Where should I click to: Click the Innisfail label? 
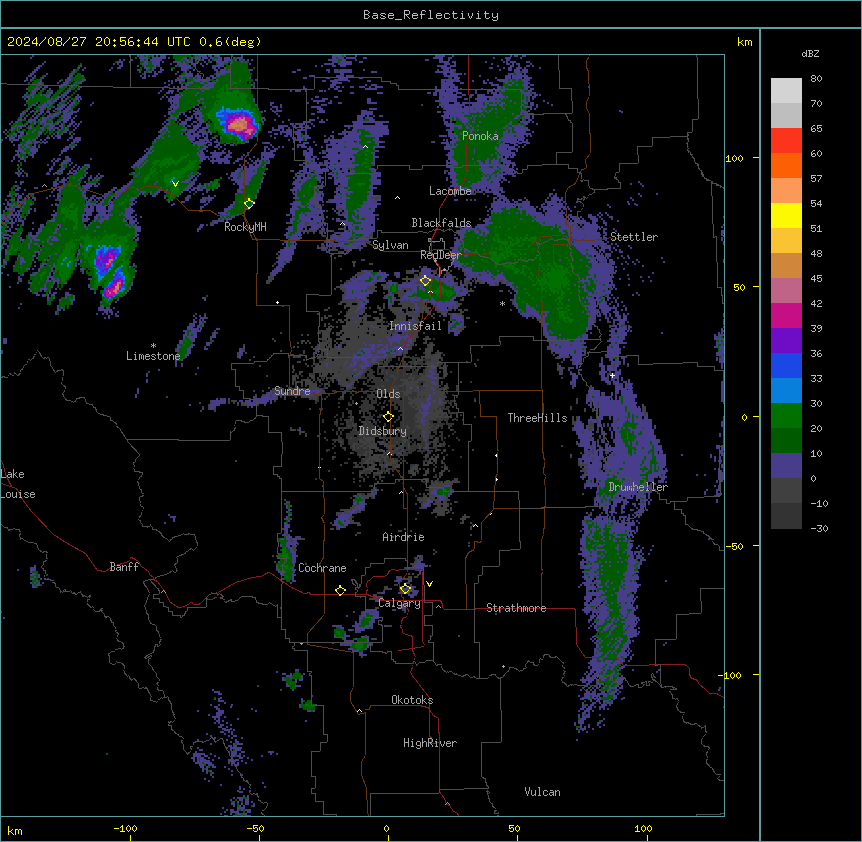(x=415, y=326)
